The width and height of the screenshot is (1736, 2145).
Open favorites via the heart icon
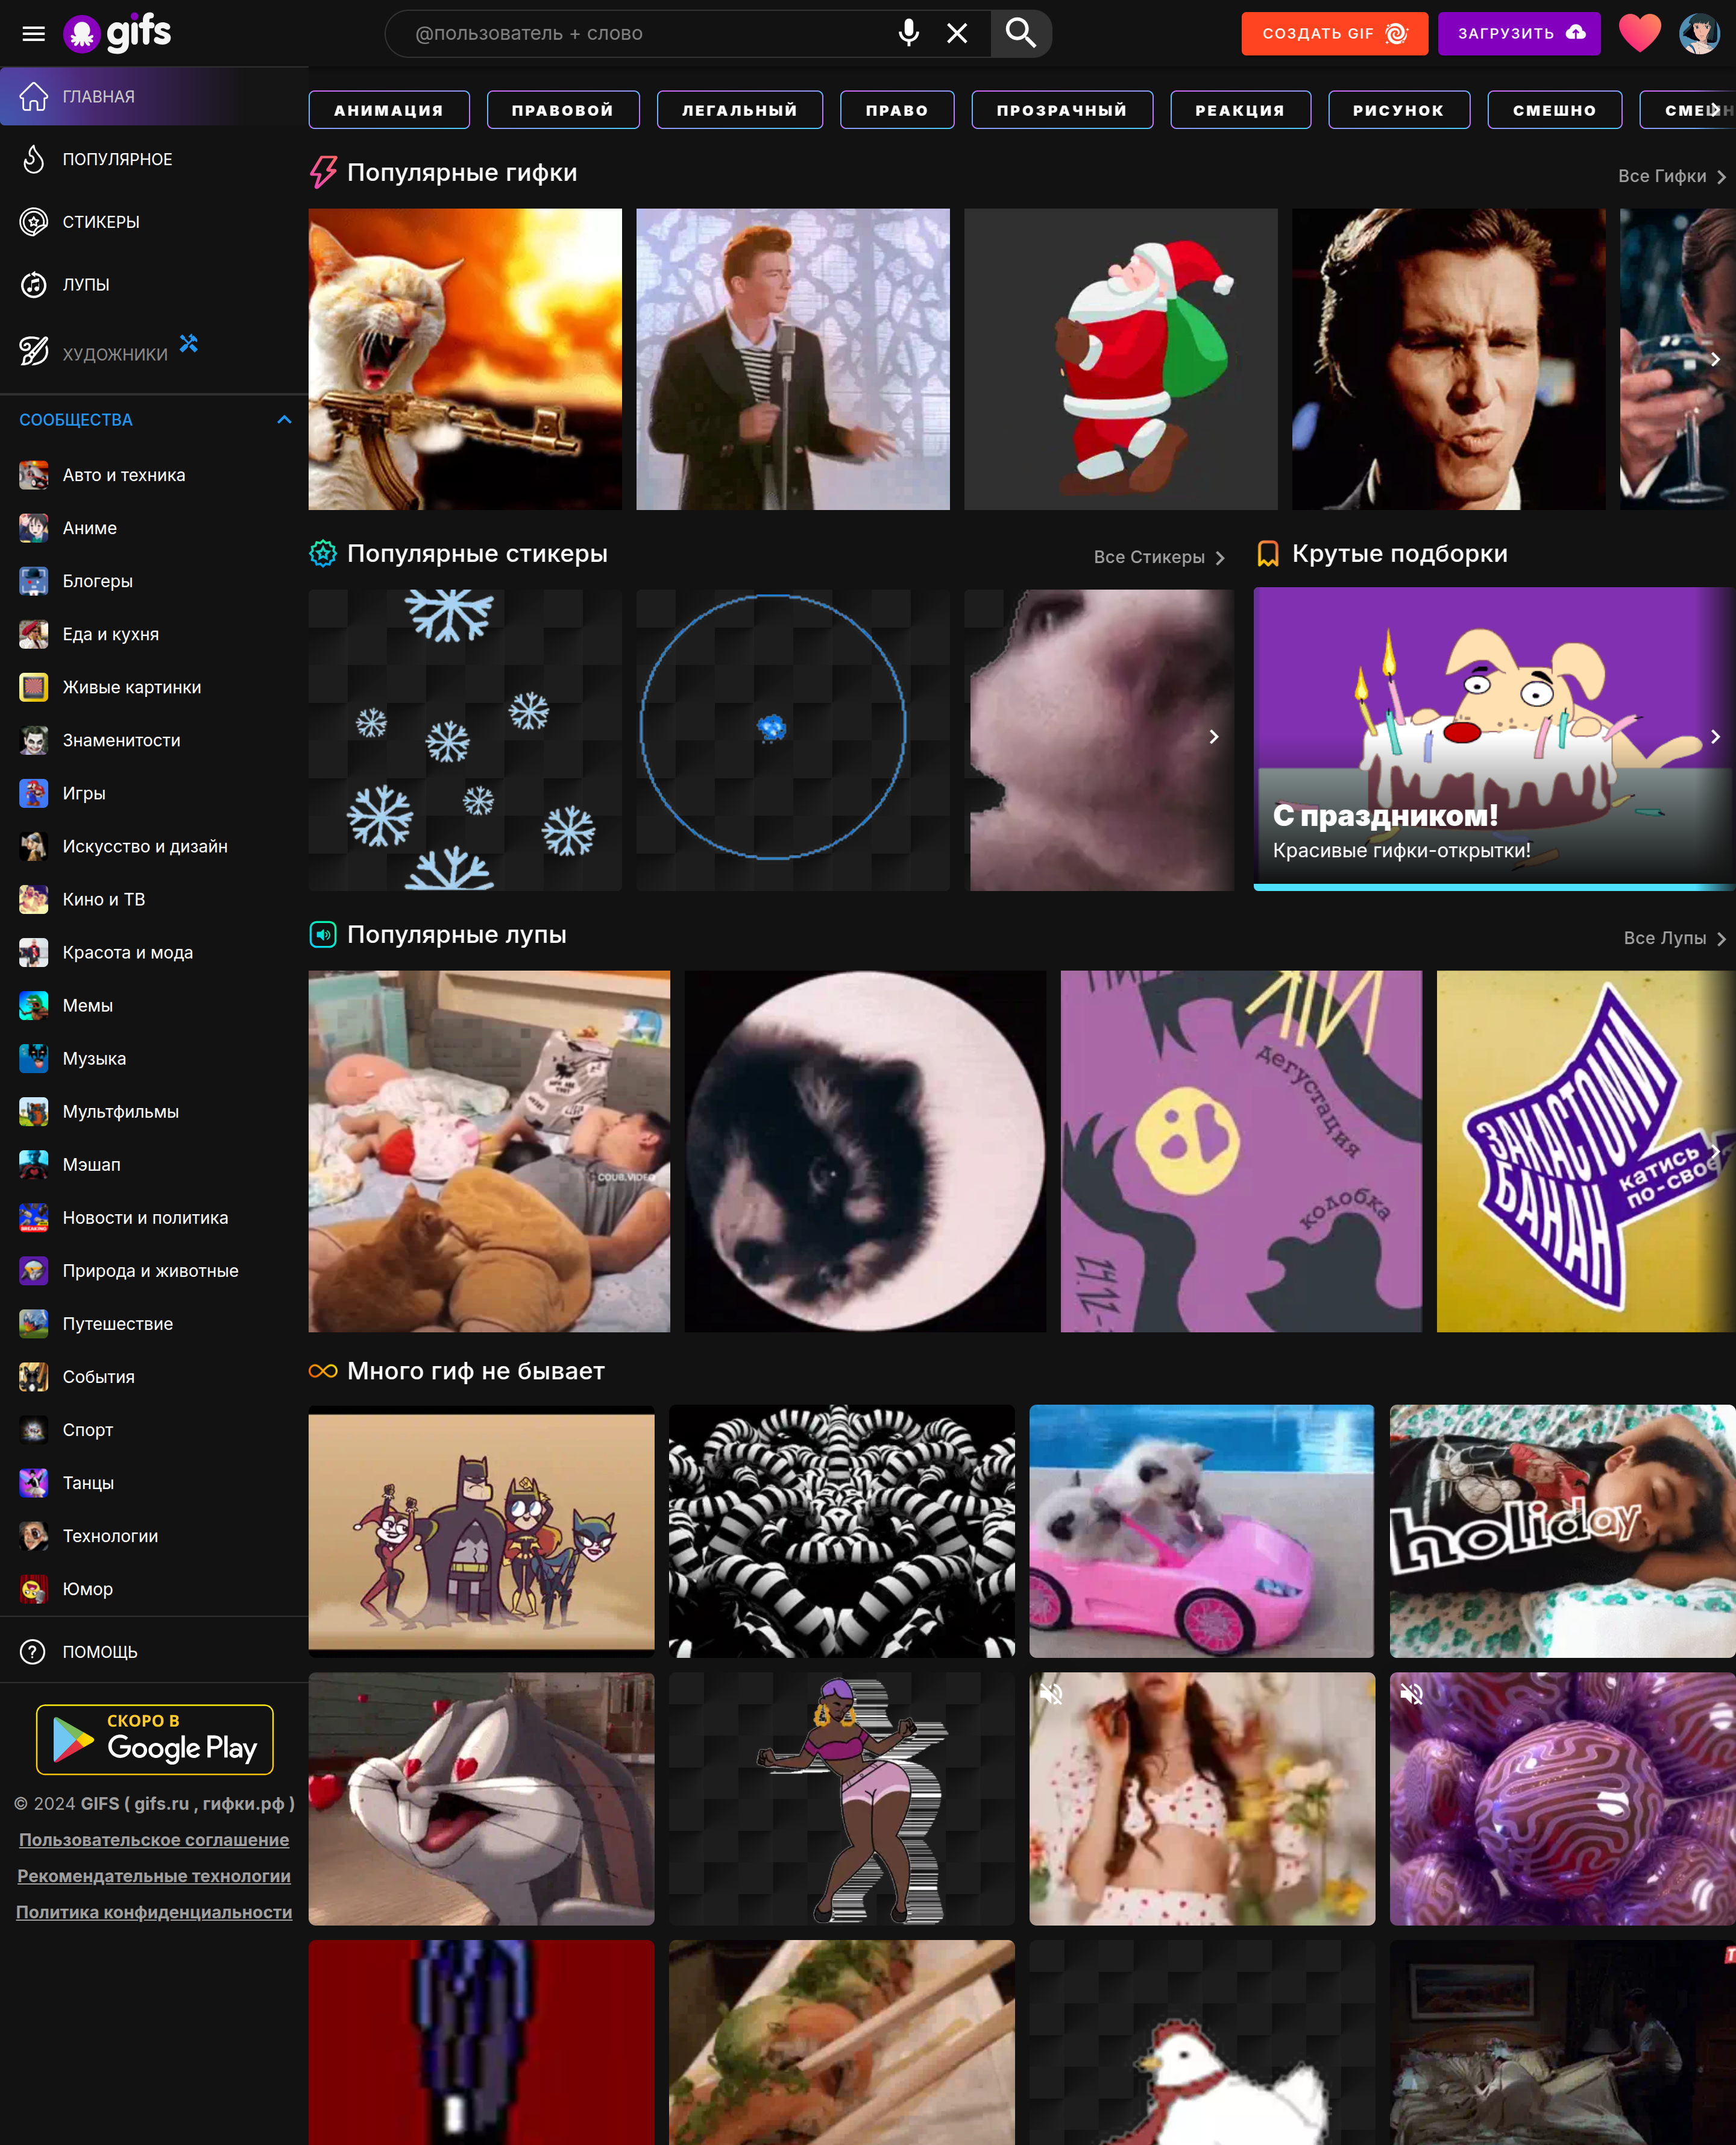pos(1639,33)
